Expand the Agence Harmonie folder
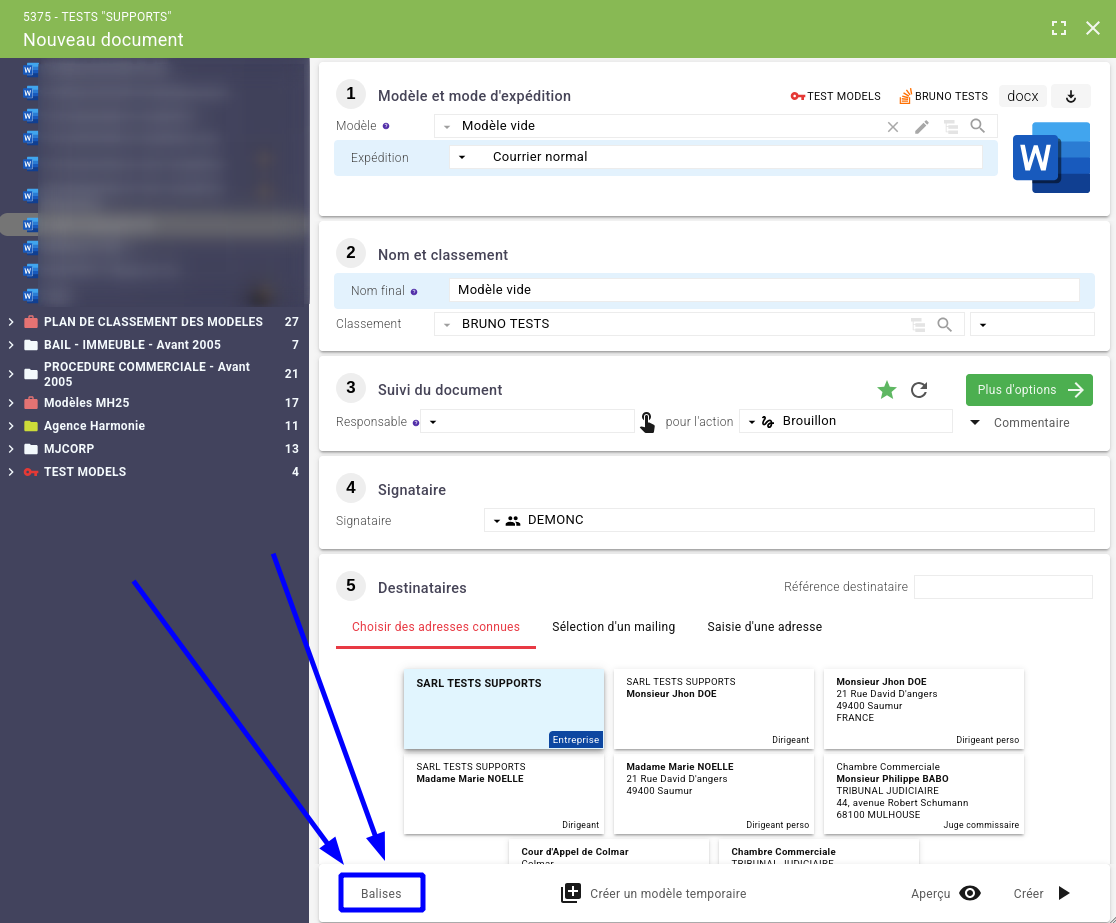The image size is (1116, 923). [x=11, y=426]
